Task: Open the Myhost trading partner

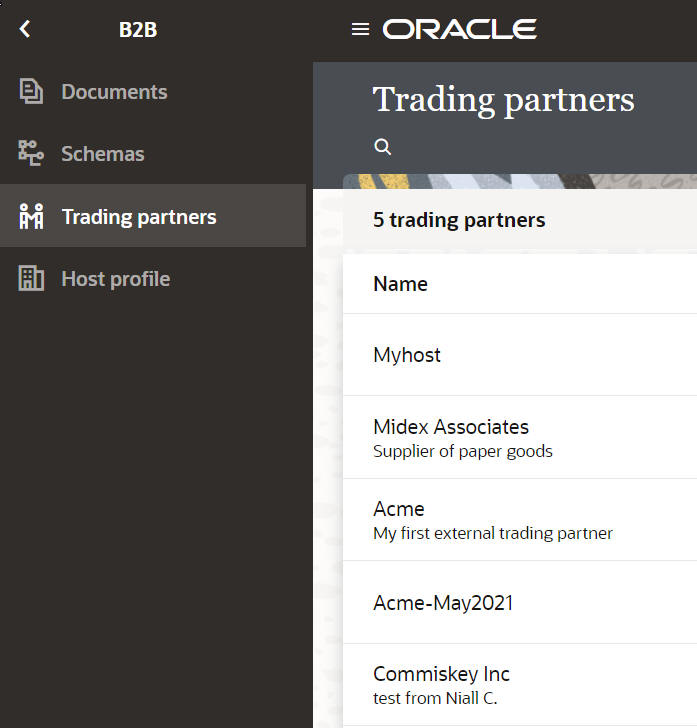Action: point(407,355)
